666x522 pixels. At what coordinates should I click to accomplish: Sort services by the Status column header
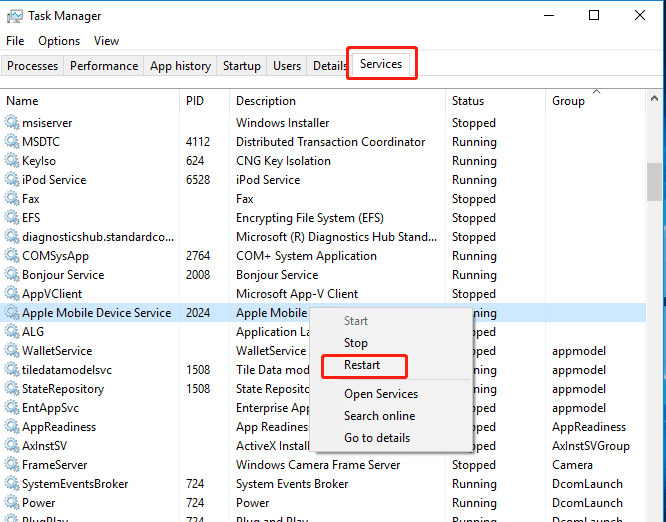coord(468,101)
